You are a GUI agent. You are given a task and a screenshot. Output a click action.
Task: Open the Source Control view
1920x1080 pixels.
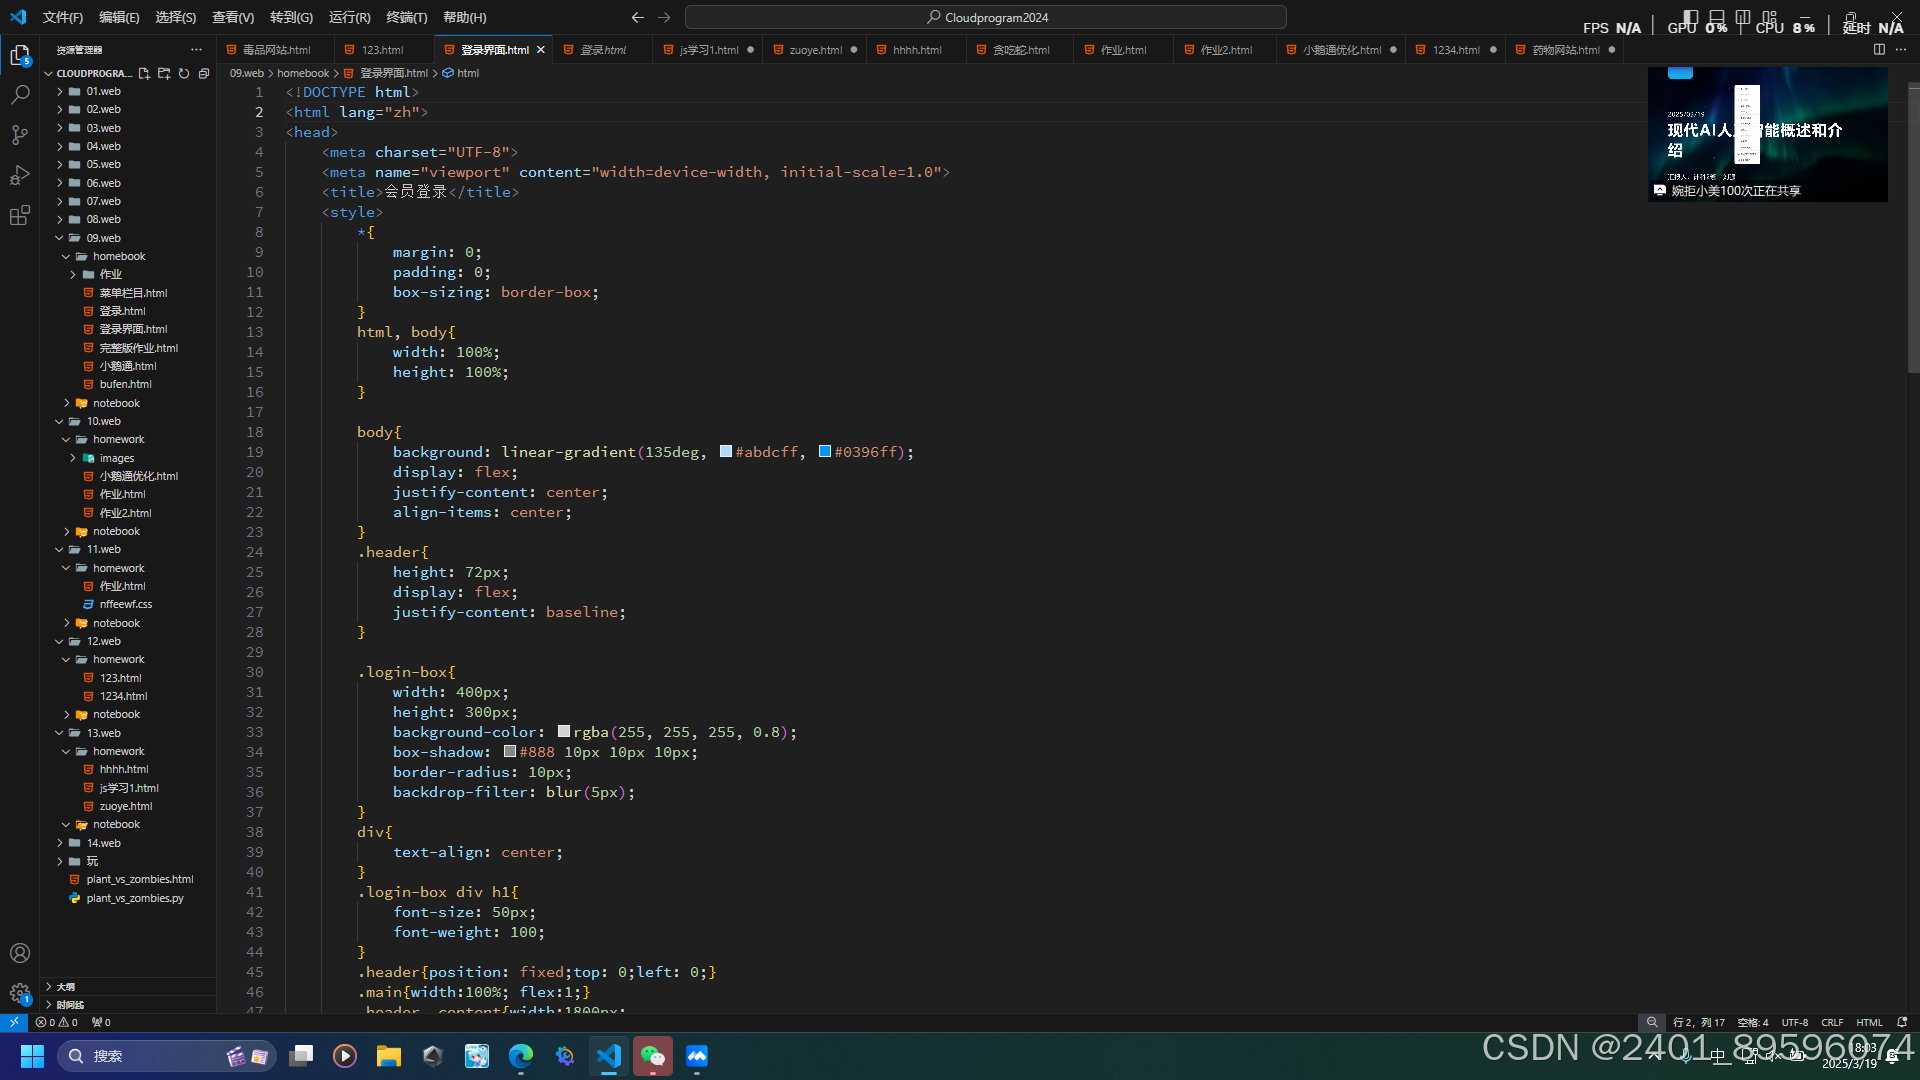[x=20, y=135]
